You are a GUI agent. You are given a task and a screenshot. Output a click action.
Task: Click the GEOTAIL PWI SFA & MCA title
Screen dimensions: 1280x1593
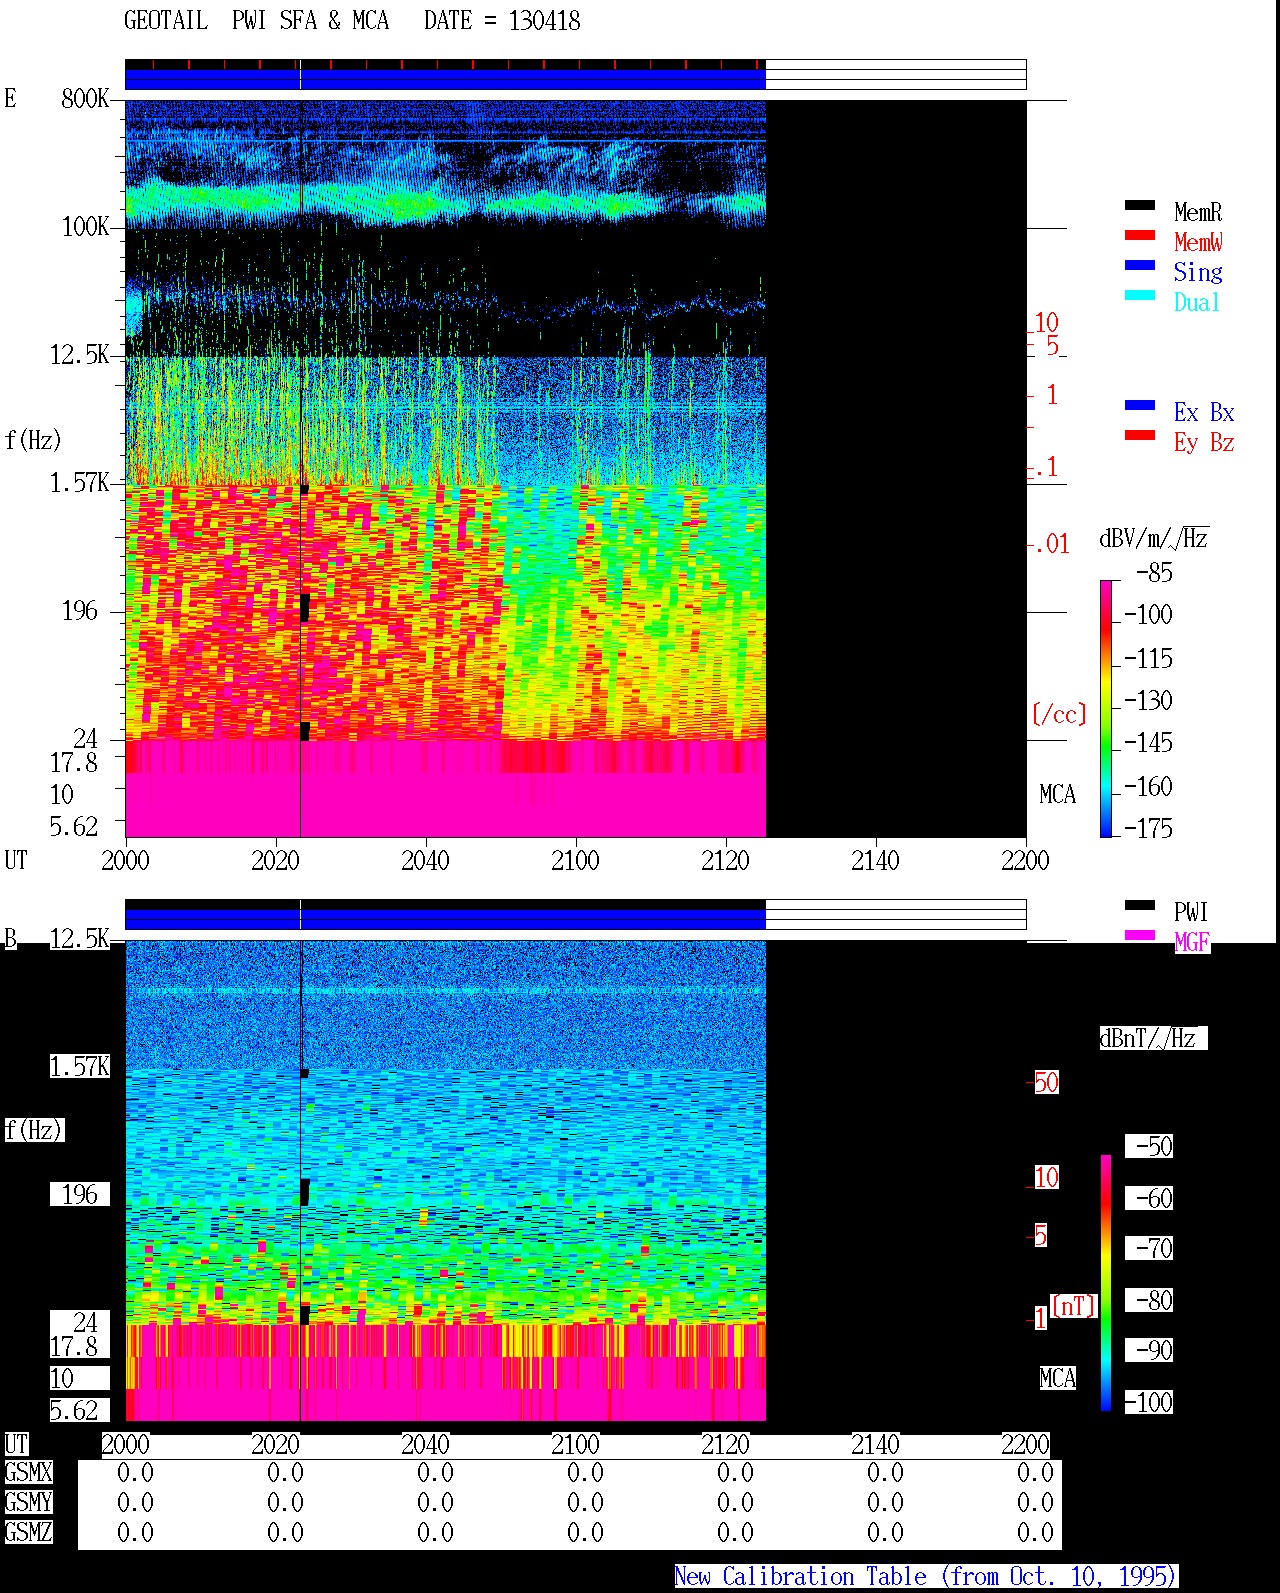[256, 20]
